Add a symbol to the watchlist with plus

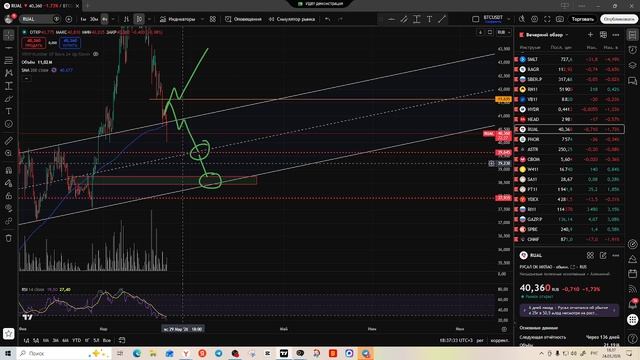[590, 35]
